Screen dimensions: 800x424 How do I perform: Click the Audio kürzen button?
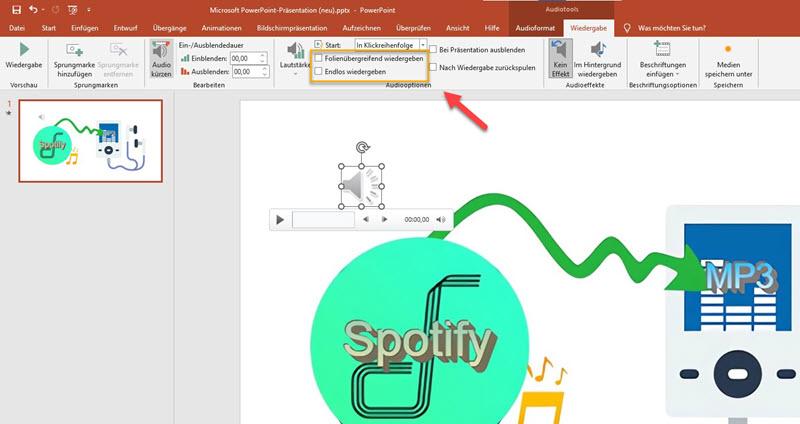coord(161,59)
